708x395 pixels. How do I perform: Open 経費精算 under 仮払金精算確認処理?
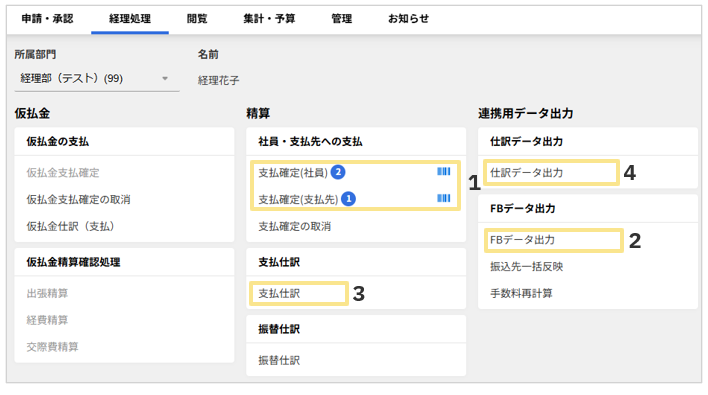[47, 320]
